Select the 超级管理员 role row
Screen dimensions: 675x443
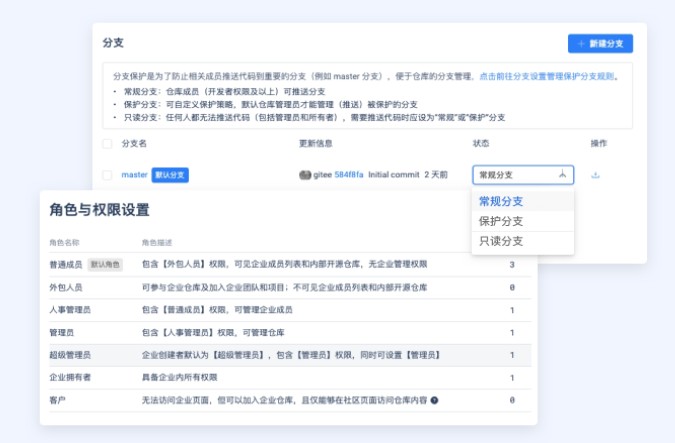(x=290, y=355)
